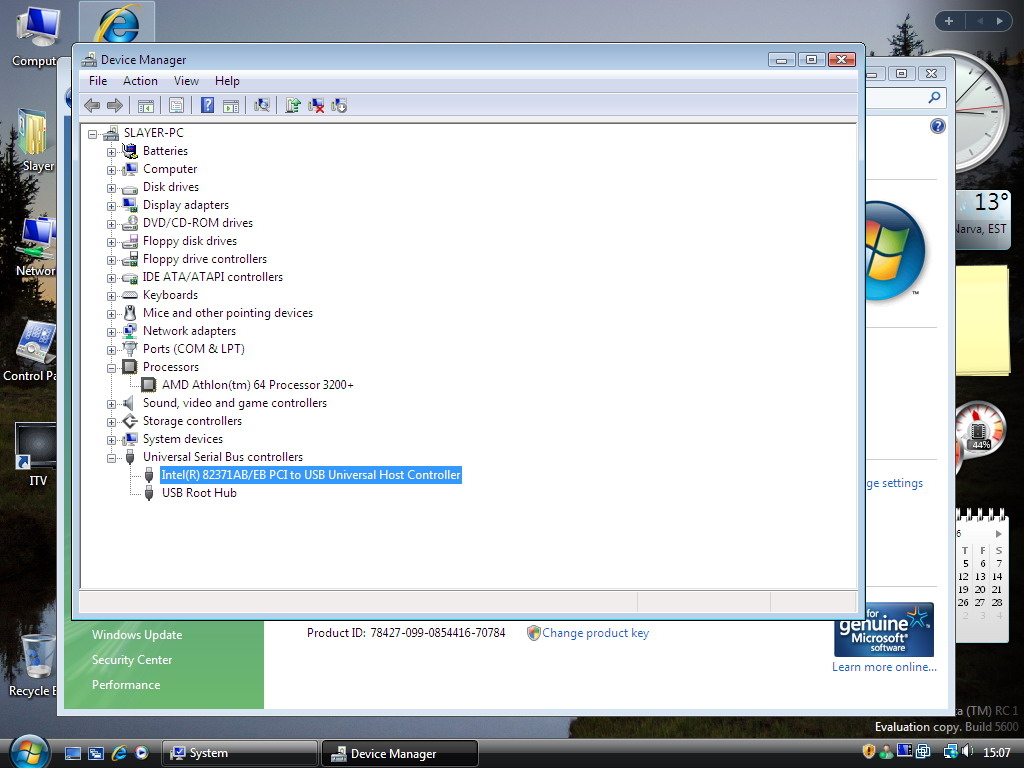Click the security shield tray icon

869,752
